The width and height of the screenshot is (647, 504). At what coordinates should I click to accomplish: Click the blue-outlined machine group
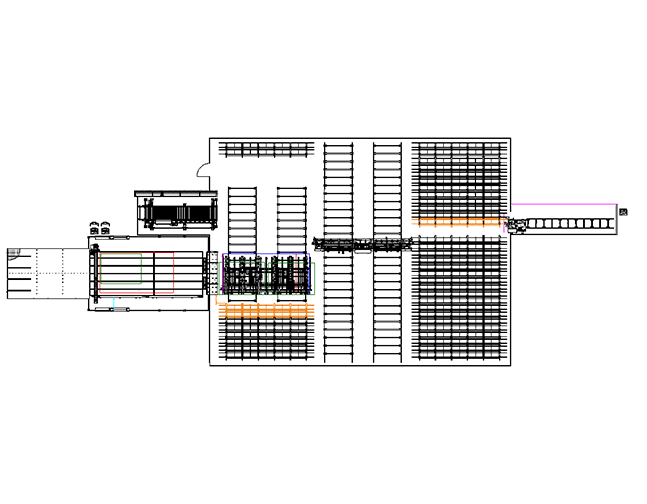point(267,276)
